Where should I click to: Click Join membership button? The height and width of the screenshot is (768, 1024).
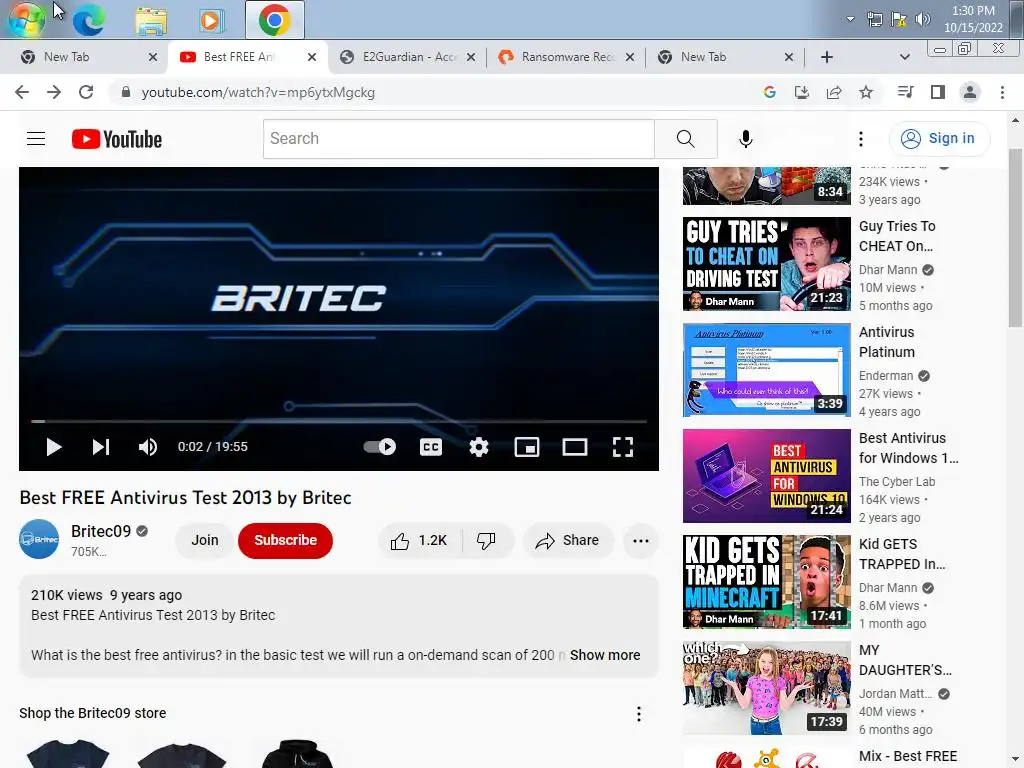(x=204, y=540)
